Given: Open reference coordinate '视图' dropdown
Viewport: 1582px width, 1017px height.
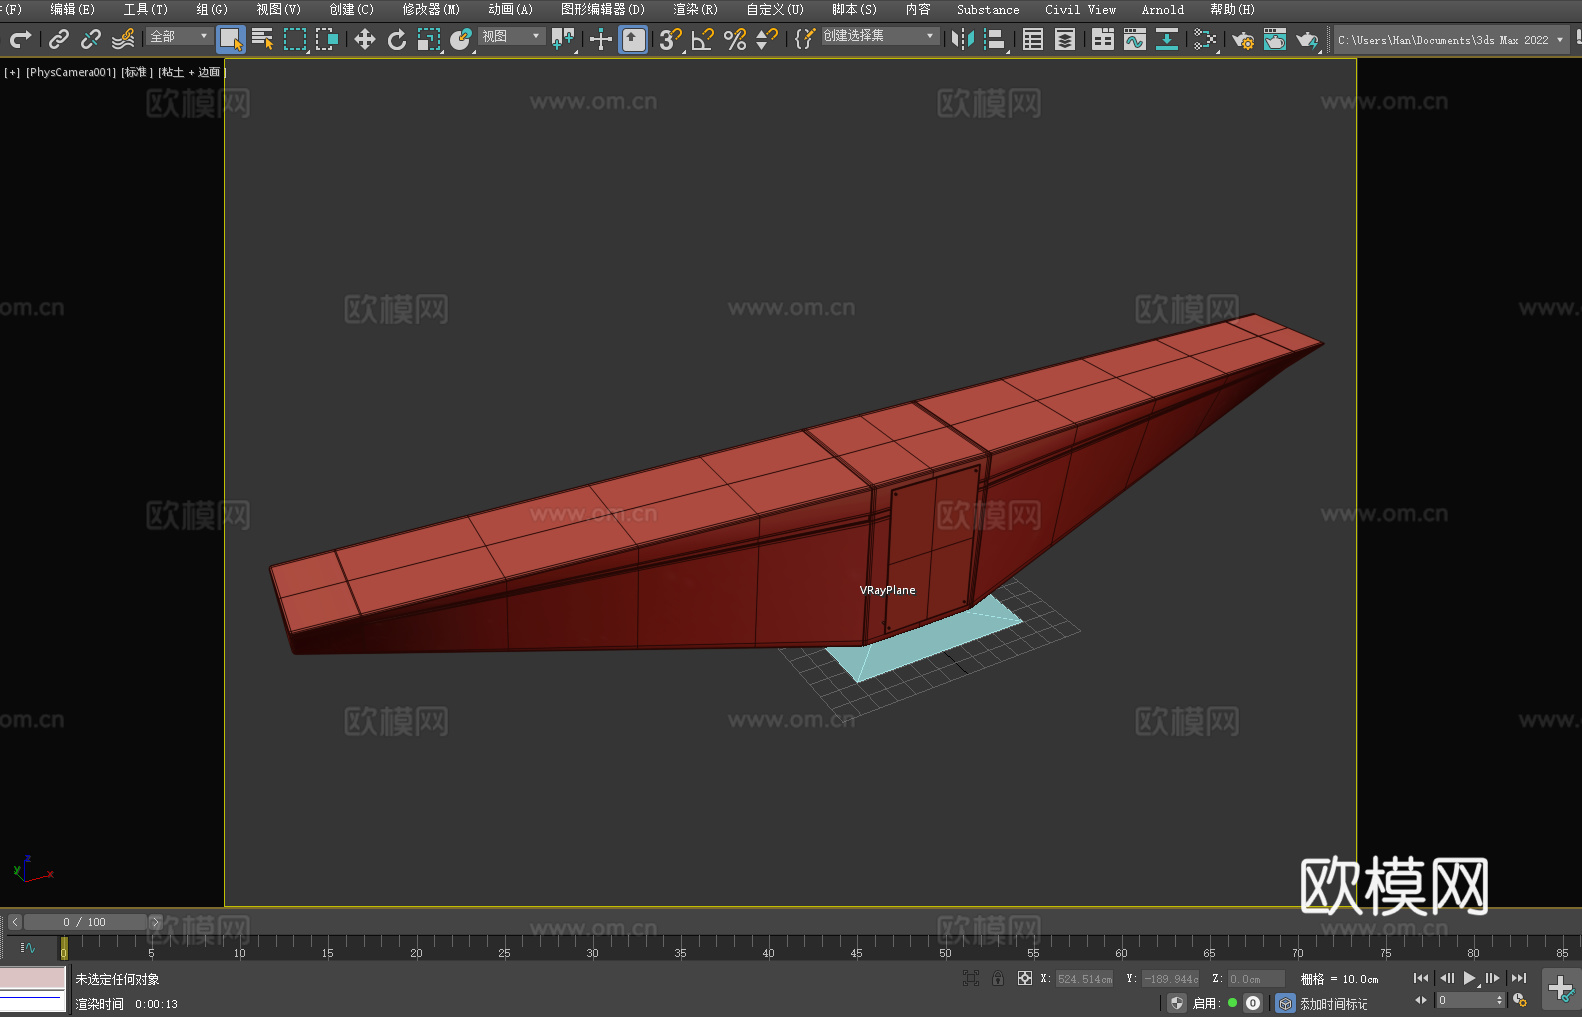Looking at the screenshot, I should 511,36.
